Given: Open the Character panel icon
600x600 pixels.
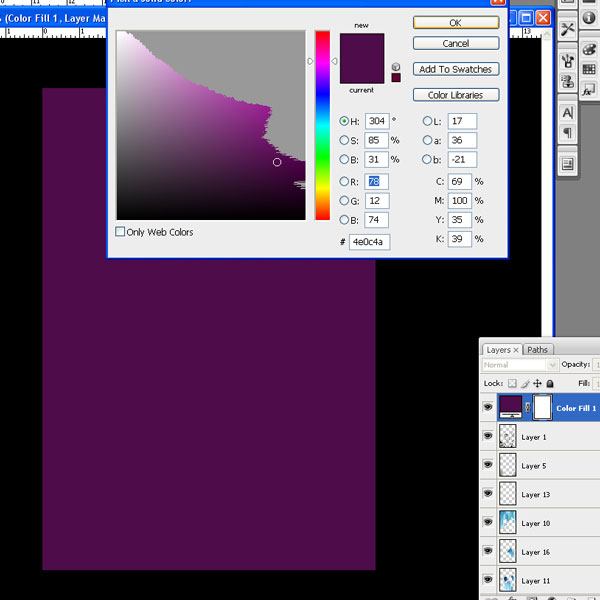Looking at the screenshot, I should point(568,113).
